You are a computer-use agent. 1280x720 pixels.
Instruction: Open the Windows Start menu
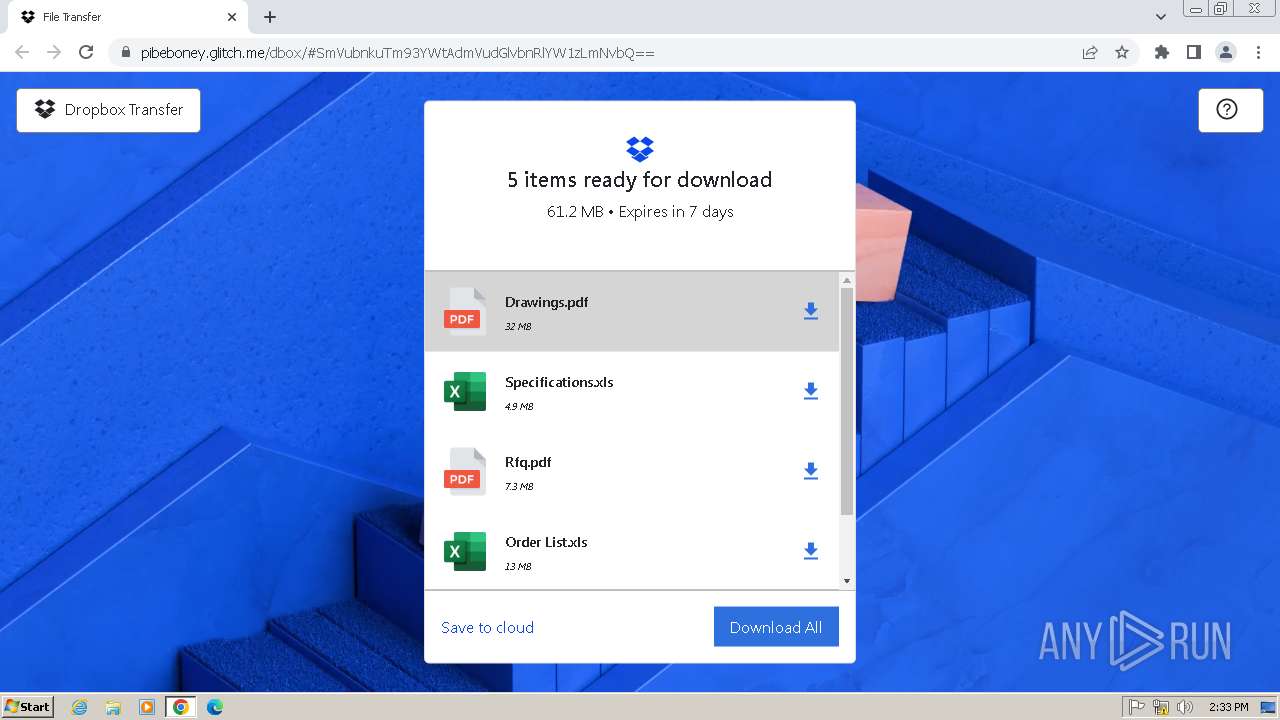tap(28, 707)
